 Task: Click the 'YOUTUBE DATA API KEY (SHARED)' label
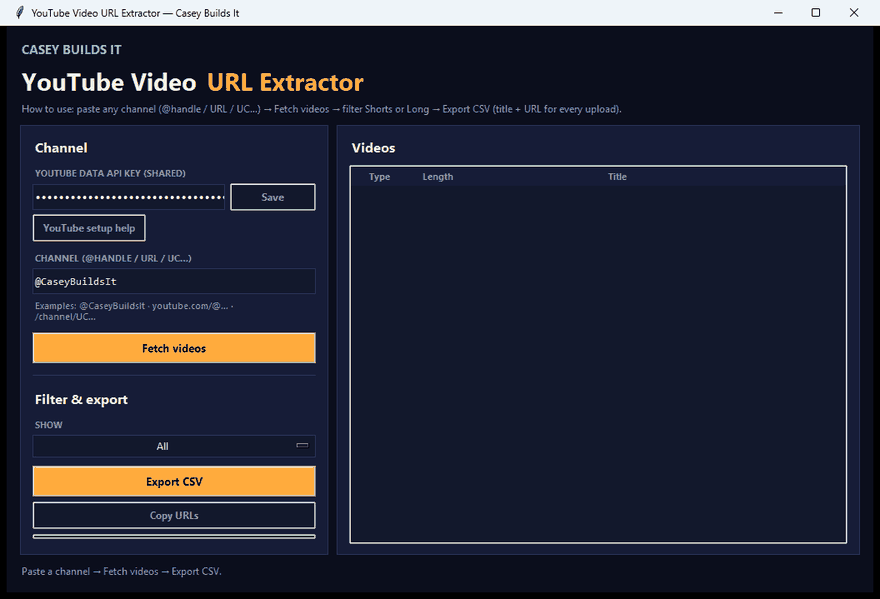coord(110,173)
